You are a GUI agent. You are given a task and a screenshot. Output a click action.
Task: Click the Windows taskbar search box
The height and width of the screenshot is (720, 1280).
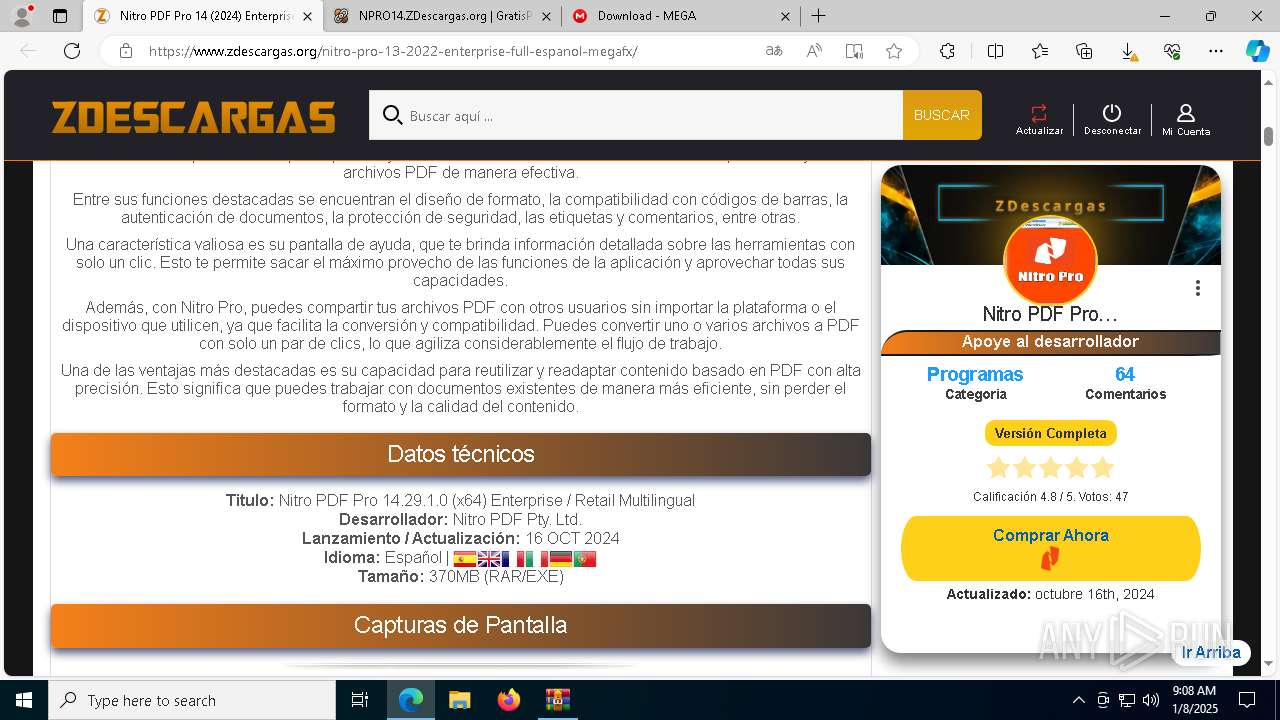192,700
